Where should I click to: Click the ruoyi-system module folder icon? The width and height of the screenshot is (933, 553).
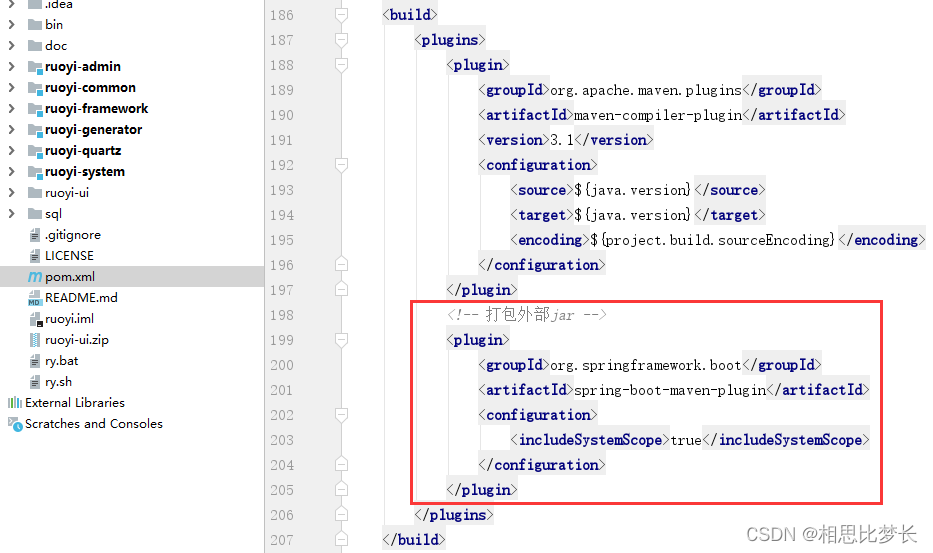35,171
